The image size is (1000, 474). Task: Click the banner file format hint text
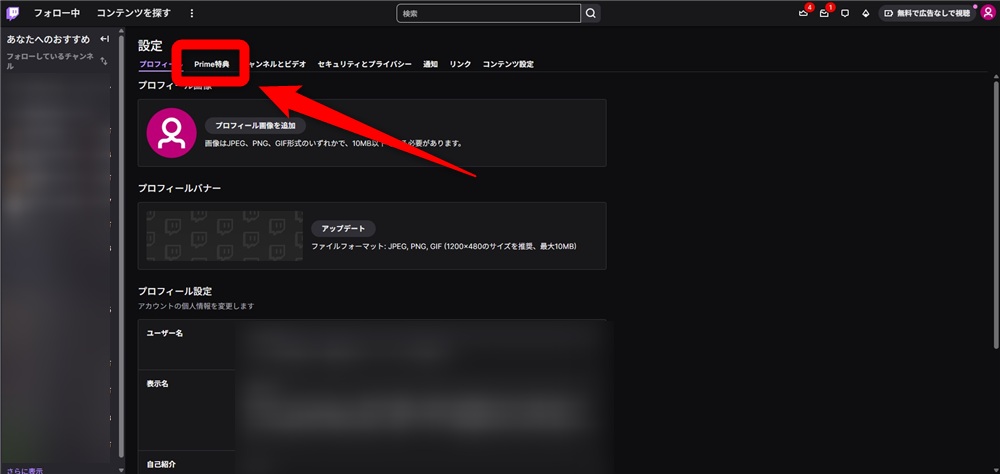444,246
